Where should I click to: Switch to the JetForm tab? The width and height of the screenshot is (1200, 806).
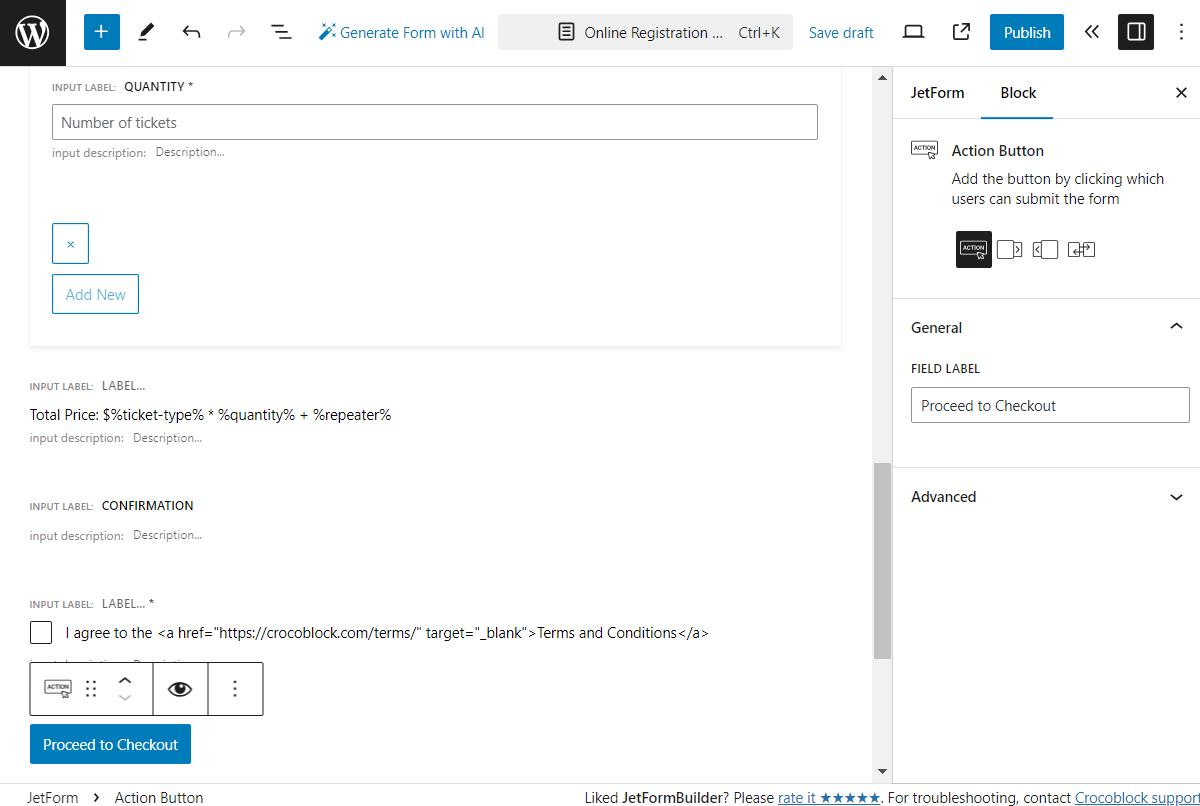click(x=938, y=93)
